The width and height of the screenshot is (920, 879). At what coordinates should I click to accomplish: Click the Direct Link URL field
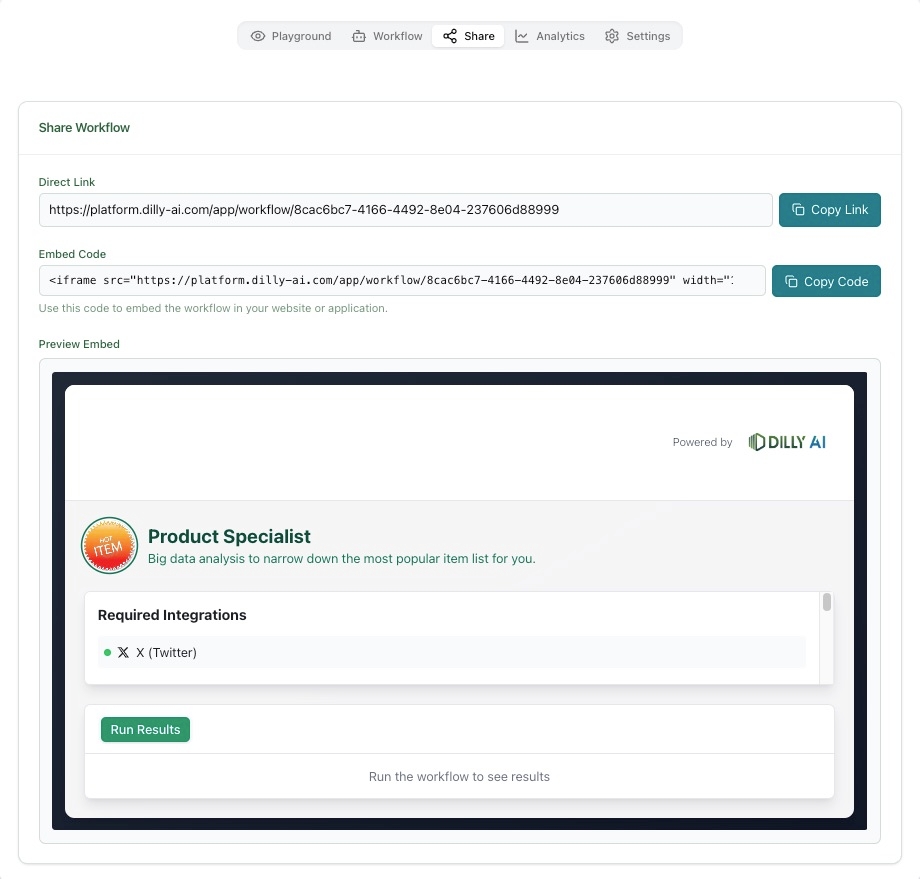pyautogui.click(x=405, y=210)
